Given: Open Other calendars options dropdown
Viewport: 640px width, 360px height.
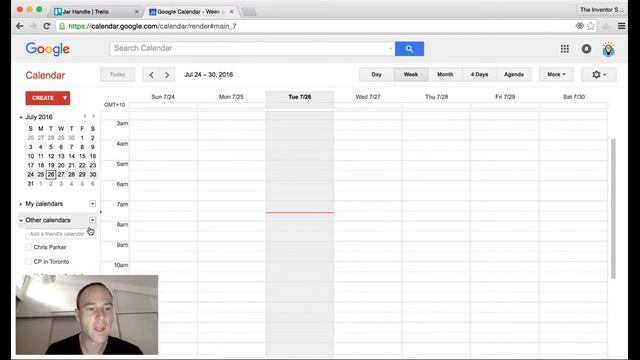Looking at the screenshot, I should click(x=92, y=220).
